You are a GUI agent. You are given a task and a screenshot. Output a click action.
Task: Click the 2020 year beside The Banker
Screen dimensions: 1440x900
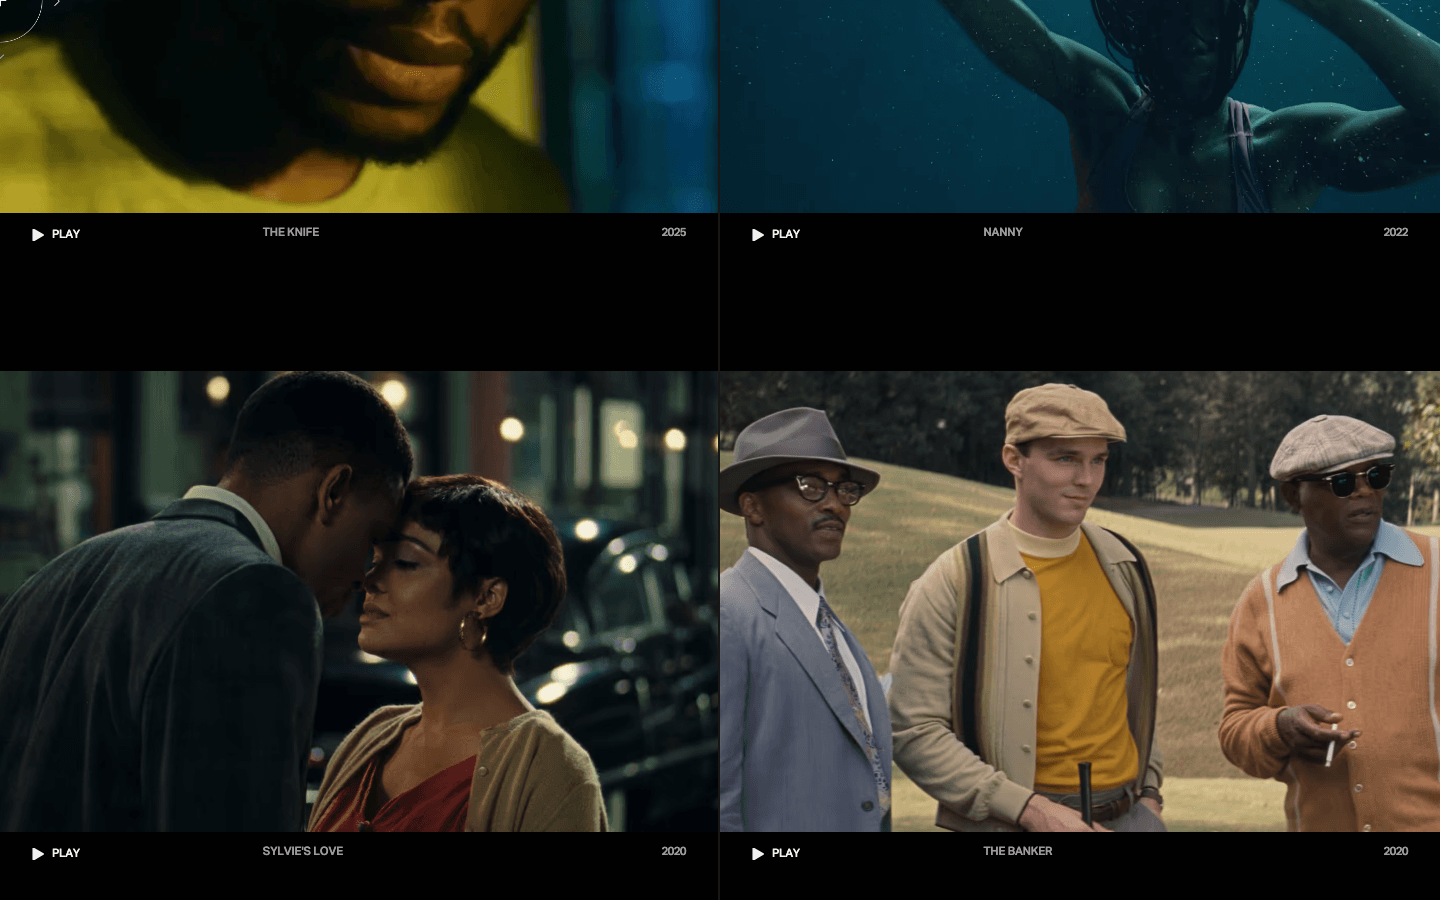(1396, 851)
